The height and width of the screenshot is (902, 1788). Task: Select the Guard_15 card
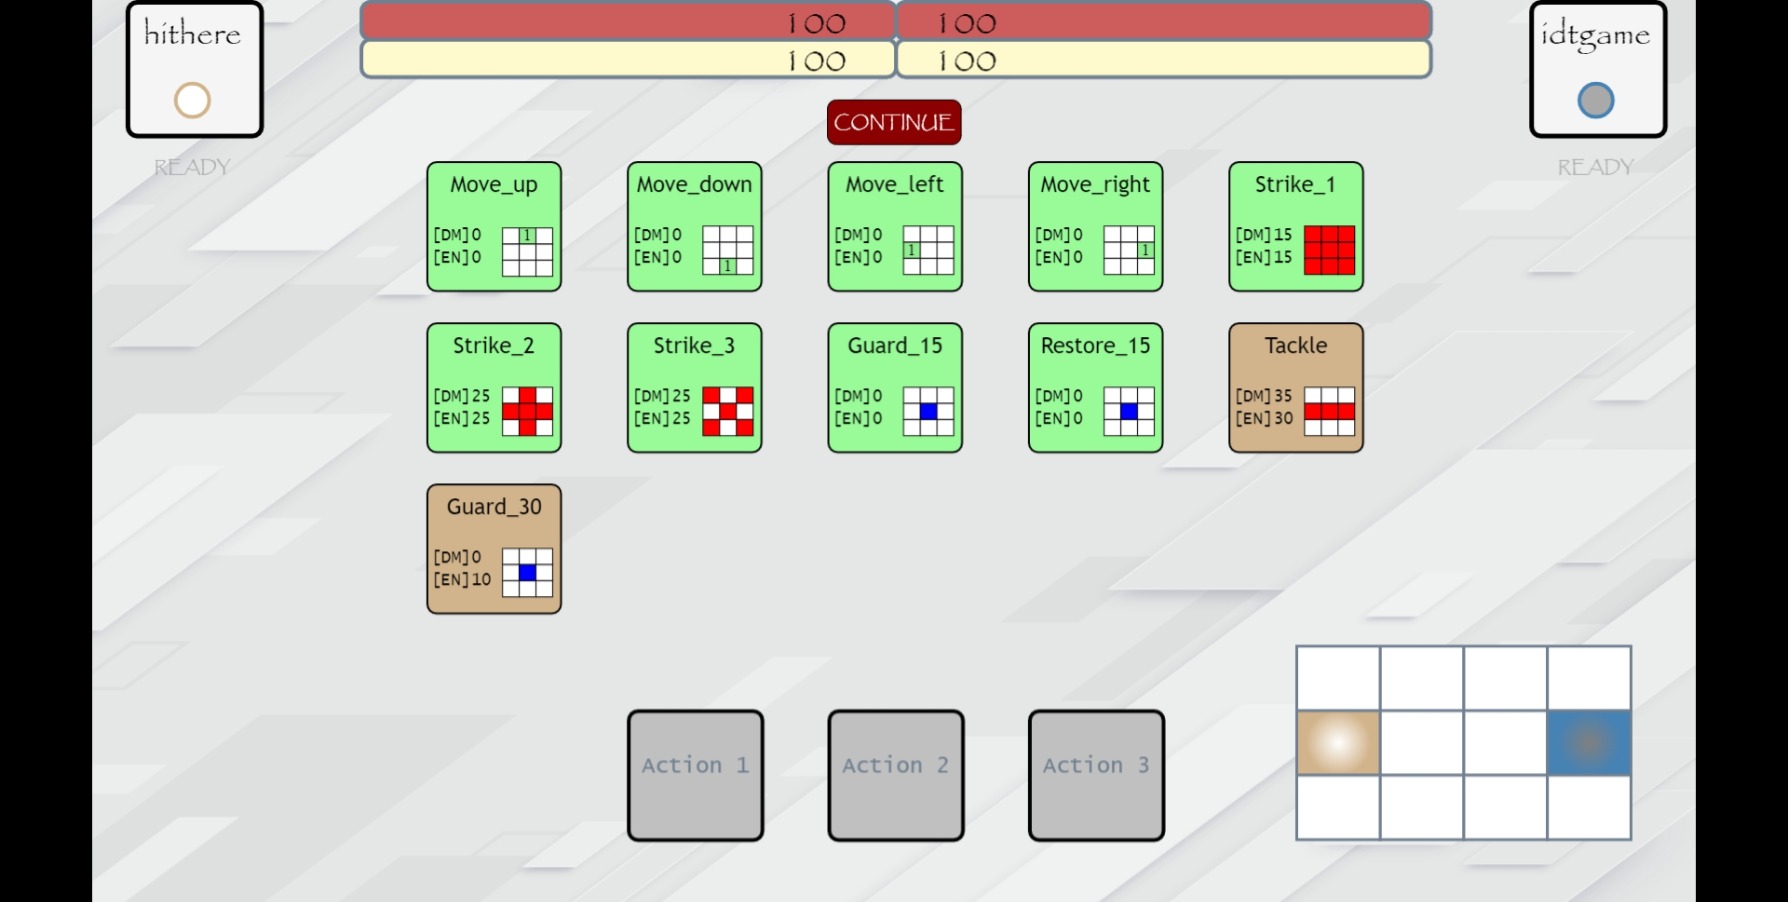(x=895, y=388)
